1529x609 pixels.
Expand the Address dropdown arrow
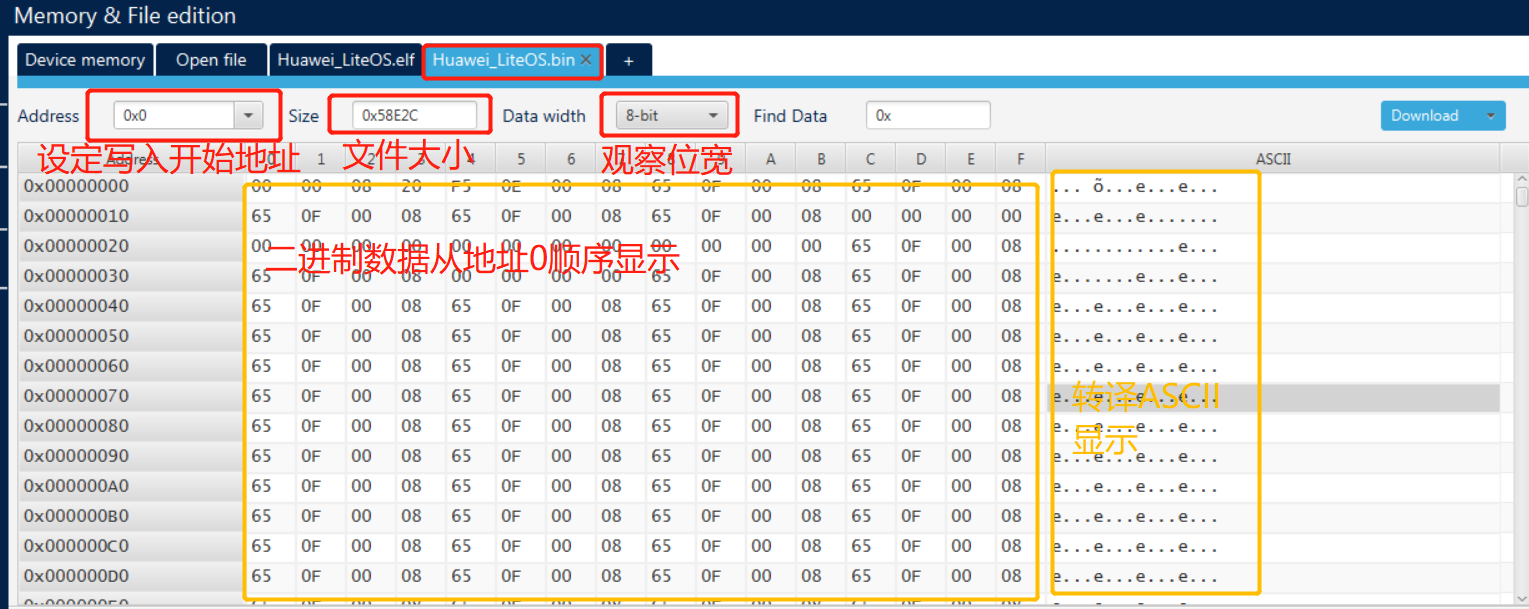248,116
